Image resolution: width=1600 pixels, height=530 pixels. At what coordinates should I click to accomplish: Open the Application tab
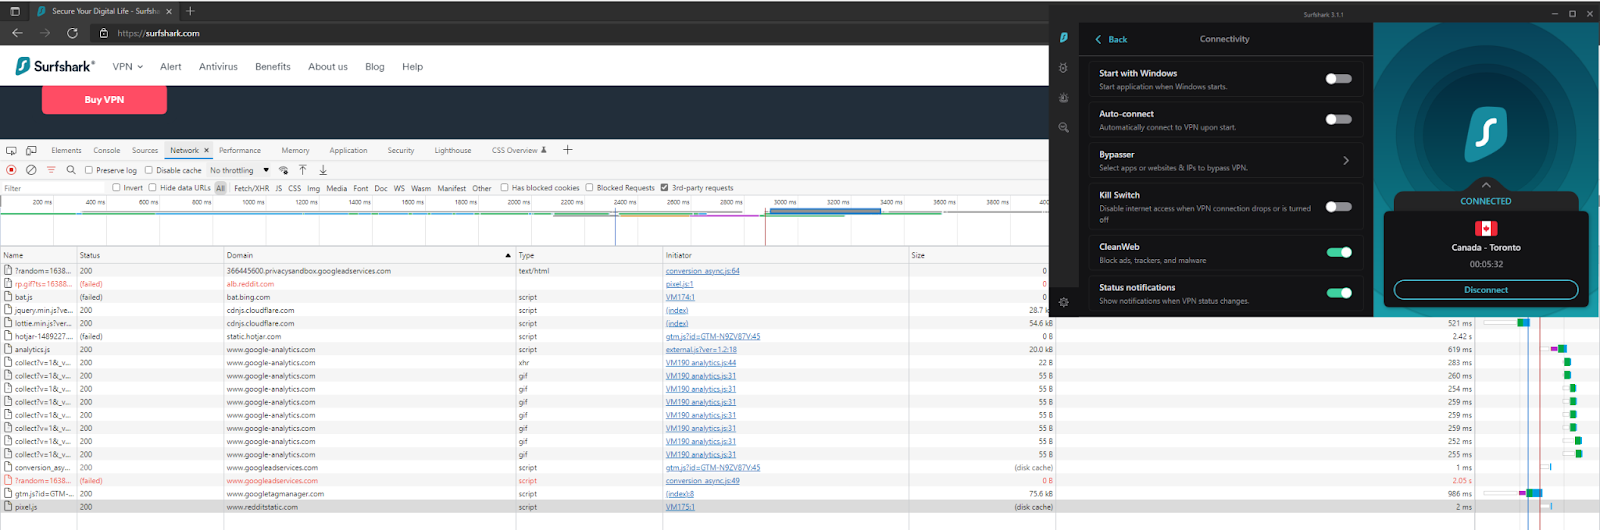pyautogui.click(x=348, y=151)
